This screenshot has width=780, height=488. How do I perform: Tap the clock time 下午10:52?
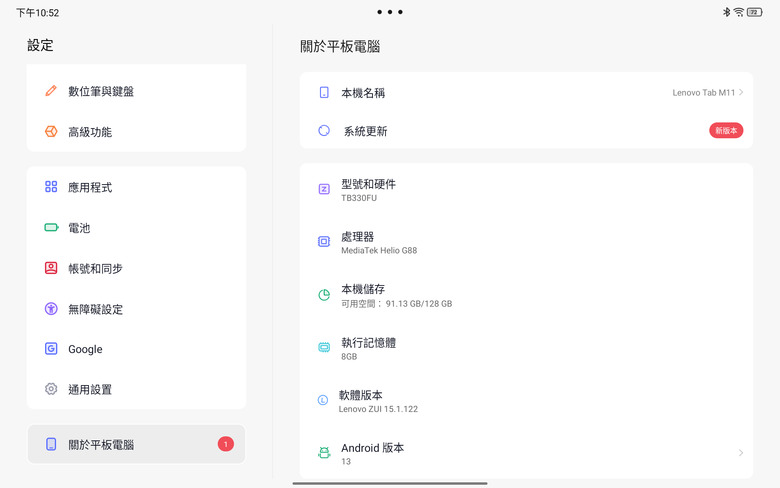point(38,12)
